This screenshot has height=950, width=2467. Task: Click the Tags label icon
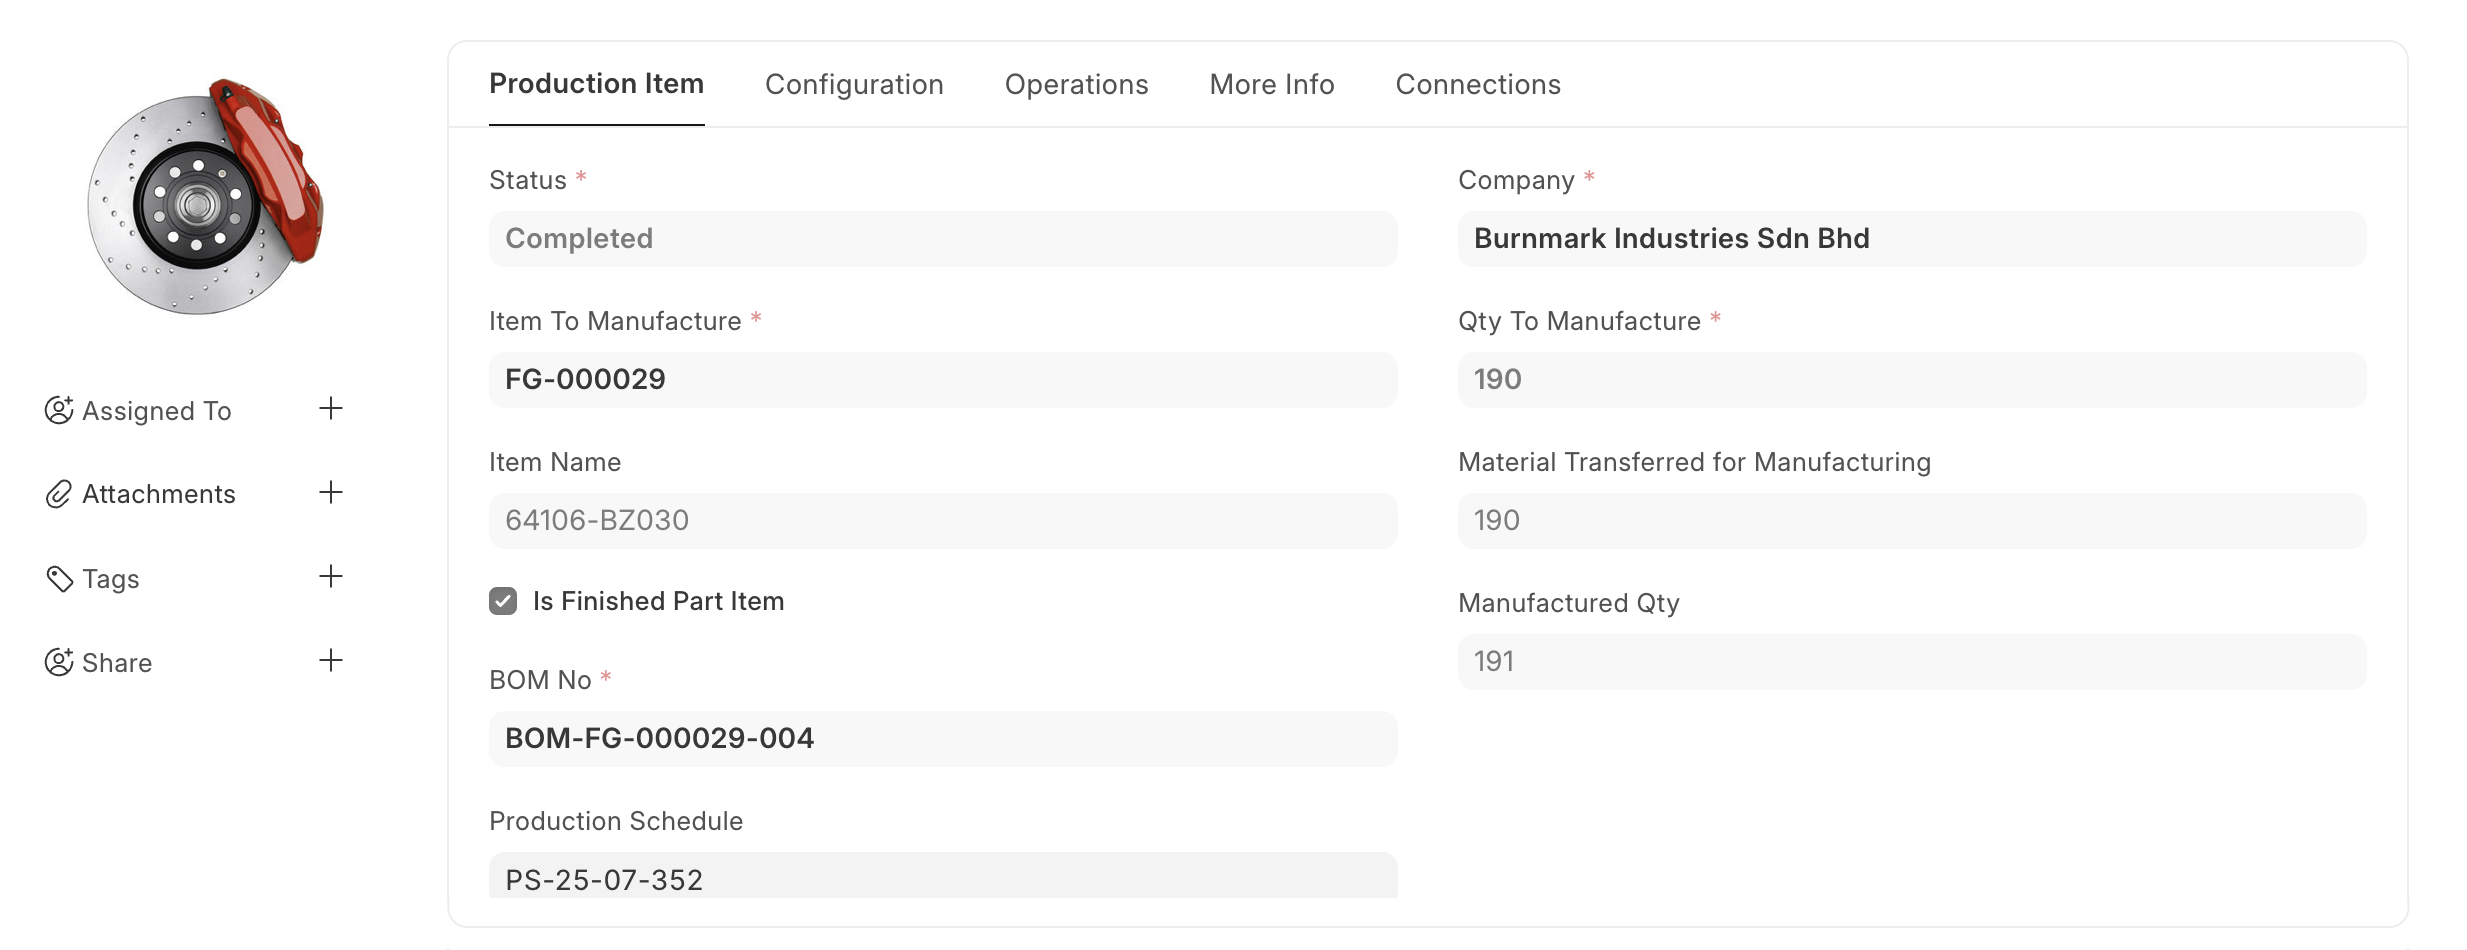coord(59,579)
